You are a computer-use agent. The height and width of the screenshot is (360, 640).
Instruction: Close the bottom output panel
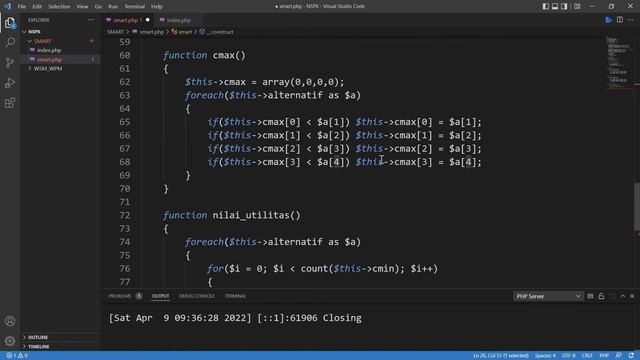coord(632,296)
